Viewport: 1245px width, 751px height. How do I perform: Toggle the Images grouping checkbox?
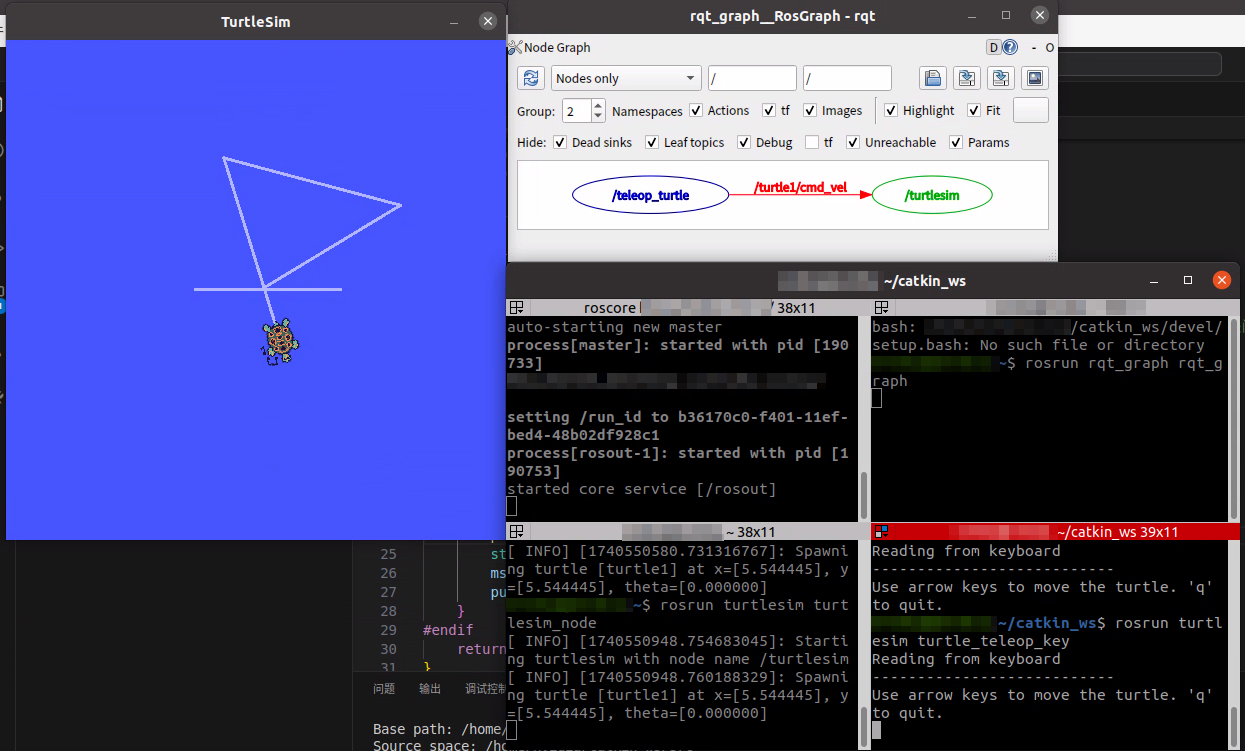click(811, 111)
